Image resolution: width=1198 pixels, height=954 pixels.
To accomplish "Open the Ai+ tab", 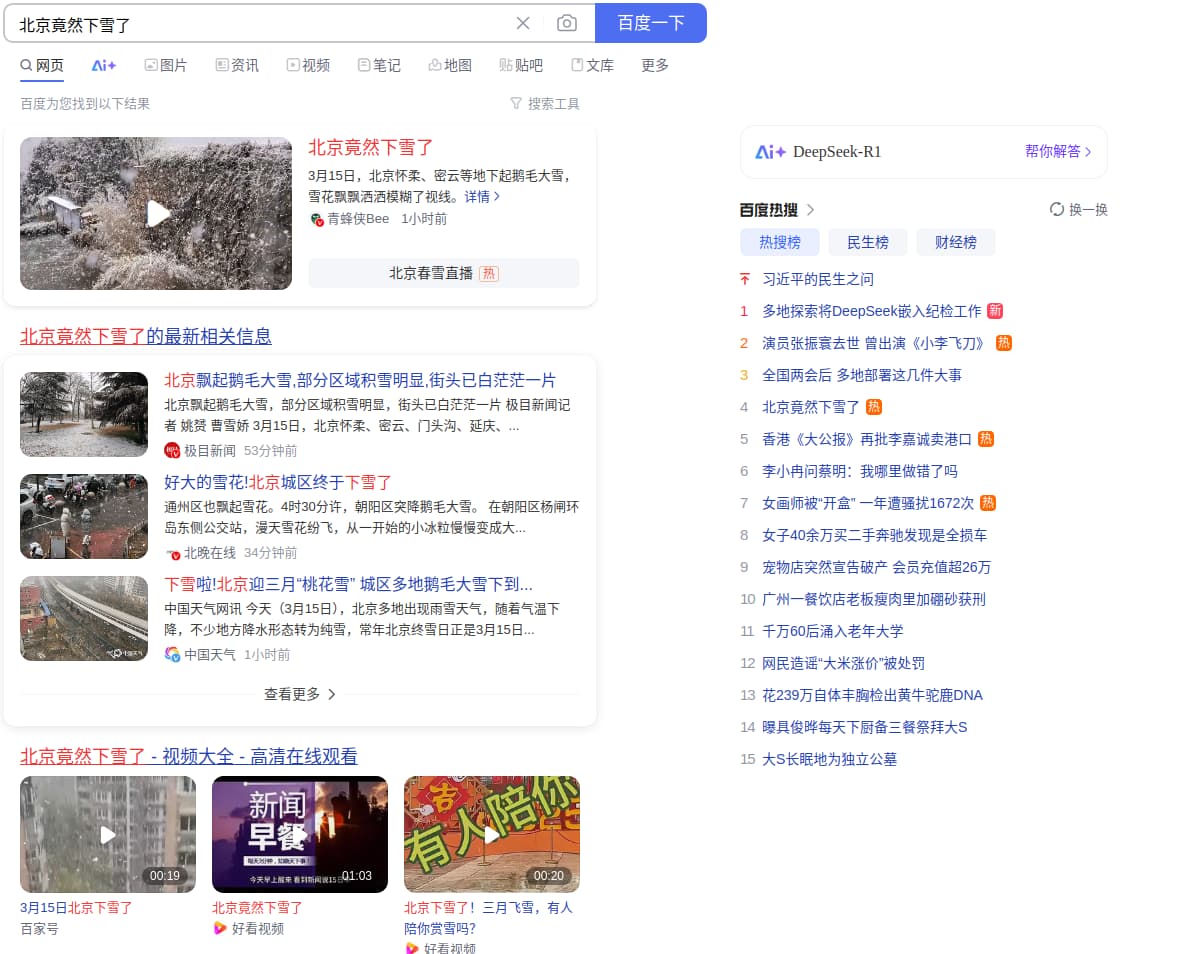I will 104,66.
